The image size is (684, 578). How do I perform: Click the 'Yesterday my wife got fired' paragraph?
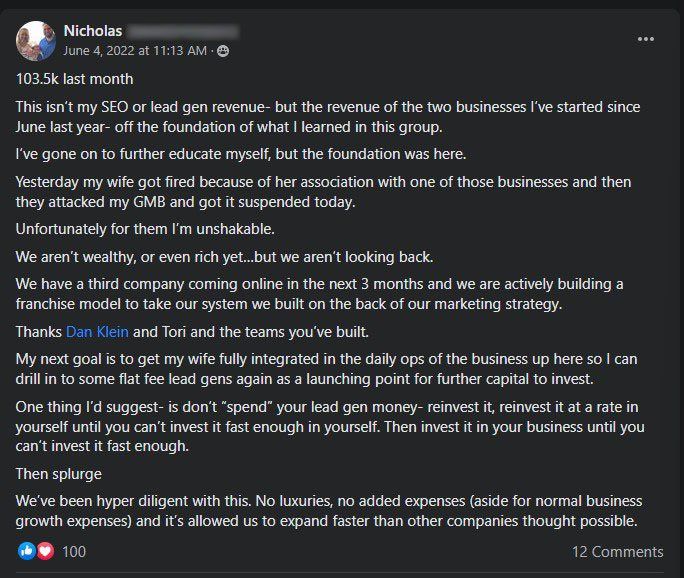[323, 192]
